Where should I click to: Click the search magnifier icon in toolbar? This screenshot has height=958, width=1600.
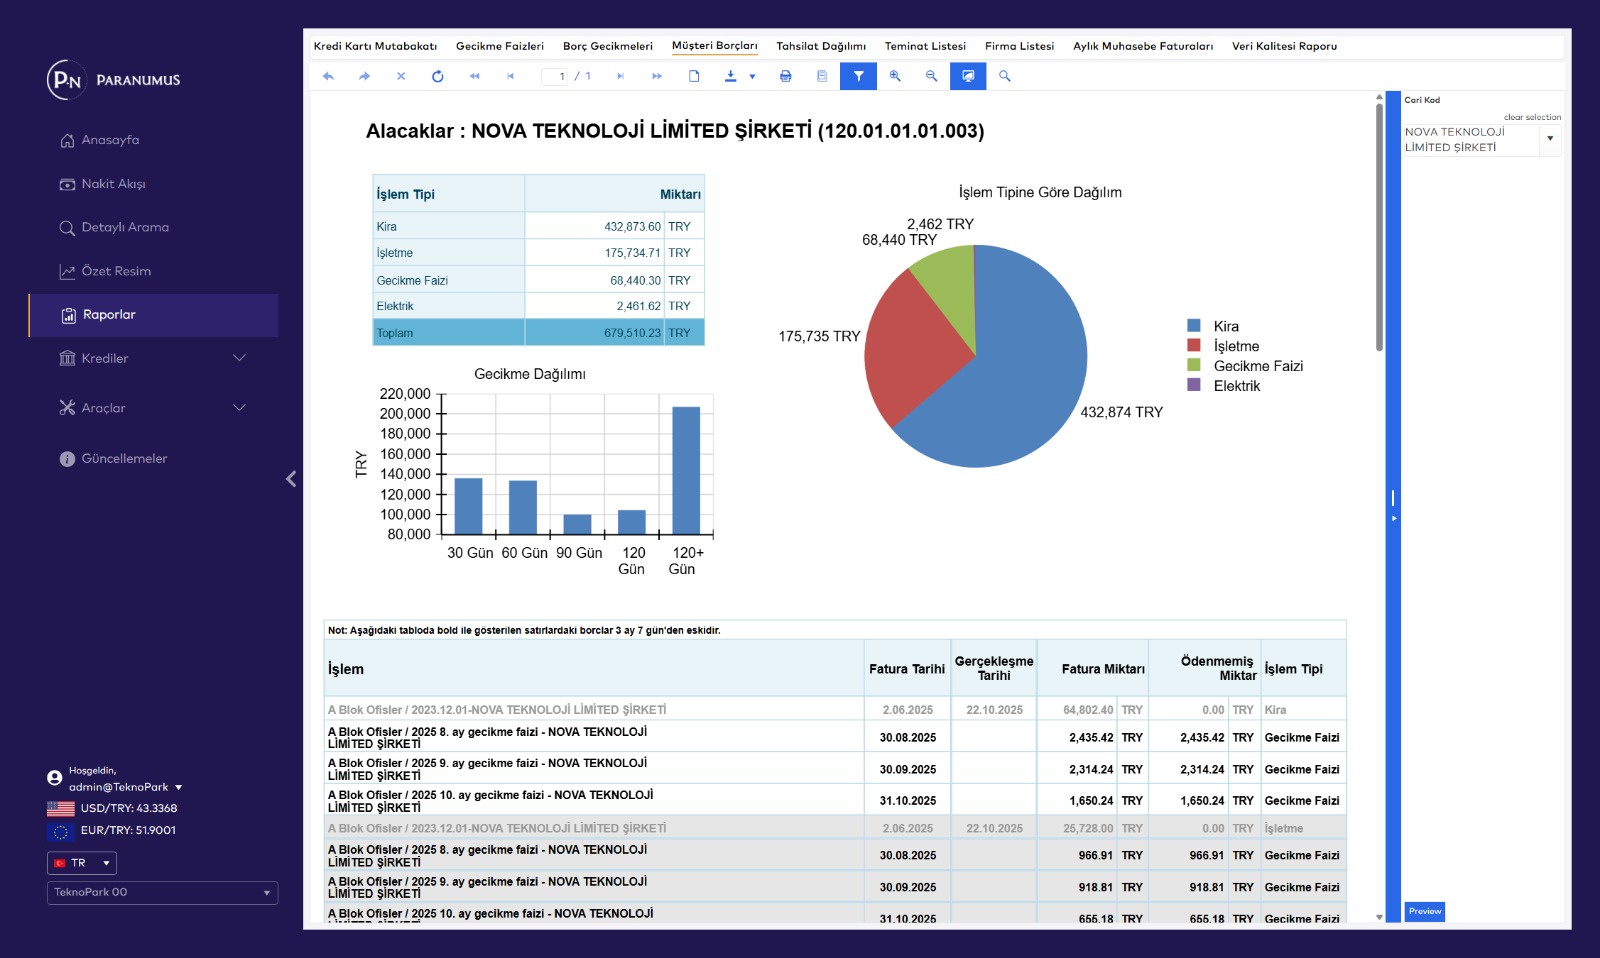[1005, 76]
